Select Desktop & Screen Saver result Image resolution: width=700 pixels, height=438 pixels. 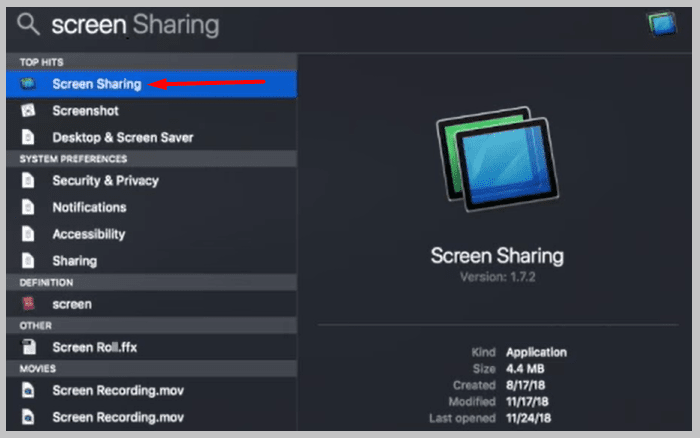point(151,138)
